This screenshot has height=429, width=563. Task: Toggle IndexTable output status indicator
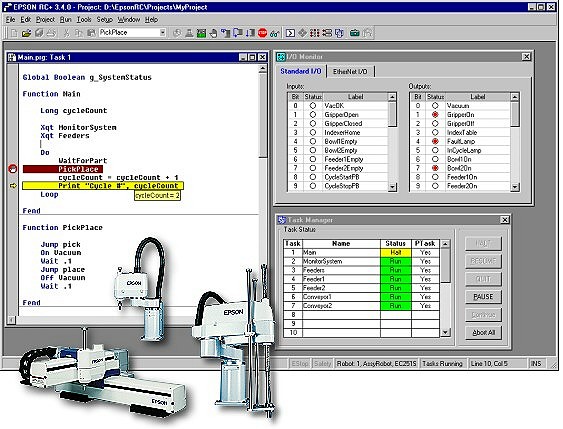click(x=435, y=132)
